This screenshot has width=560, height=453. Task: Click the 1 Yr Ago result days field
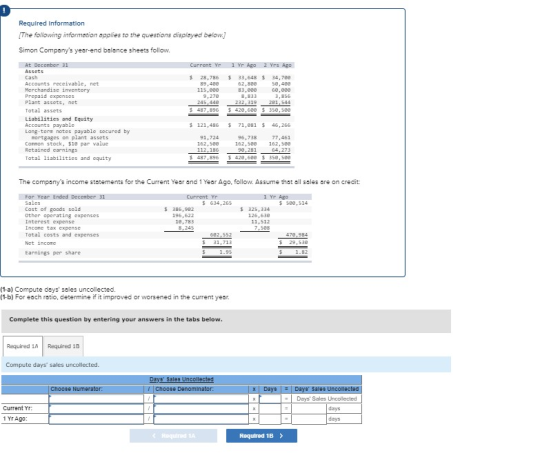[x=309, y=419]
